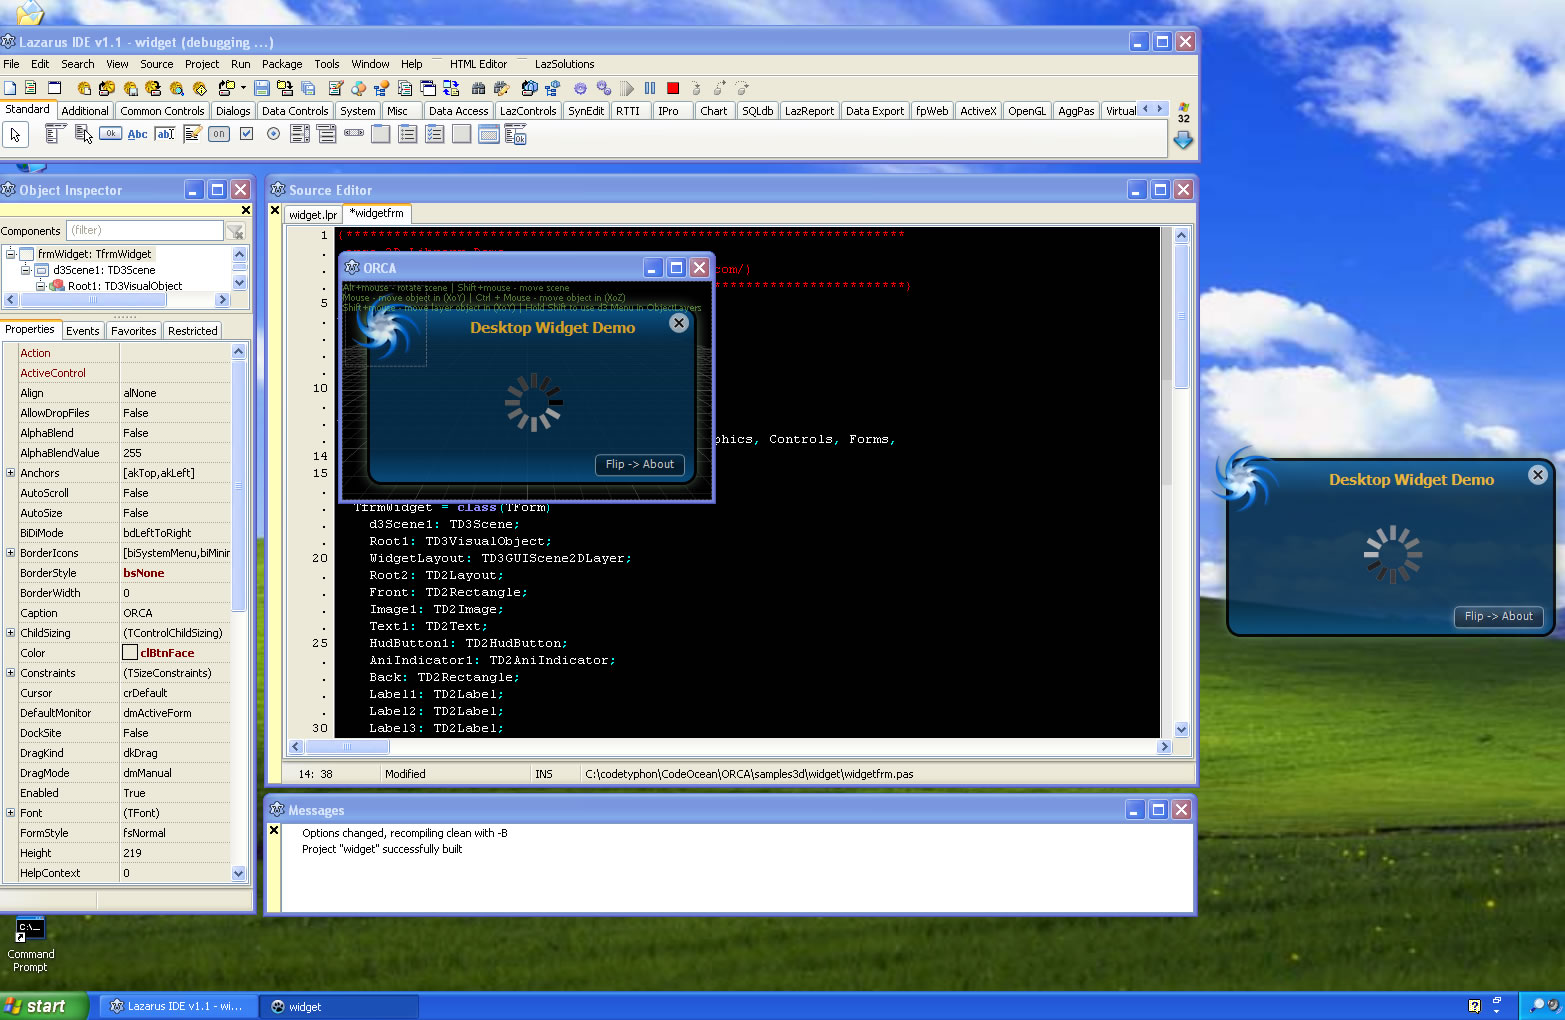Switch to widget in the taskbar
Image resolution: width=1565 pixels, height=1020 pixels.
pos(338,1007)
